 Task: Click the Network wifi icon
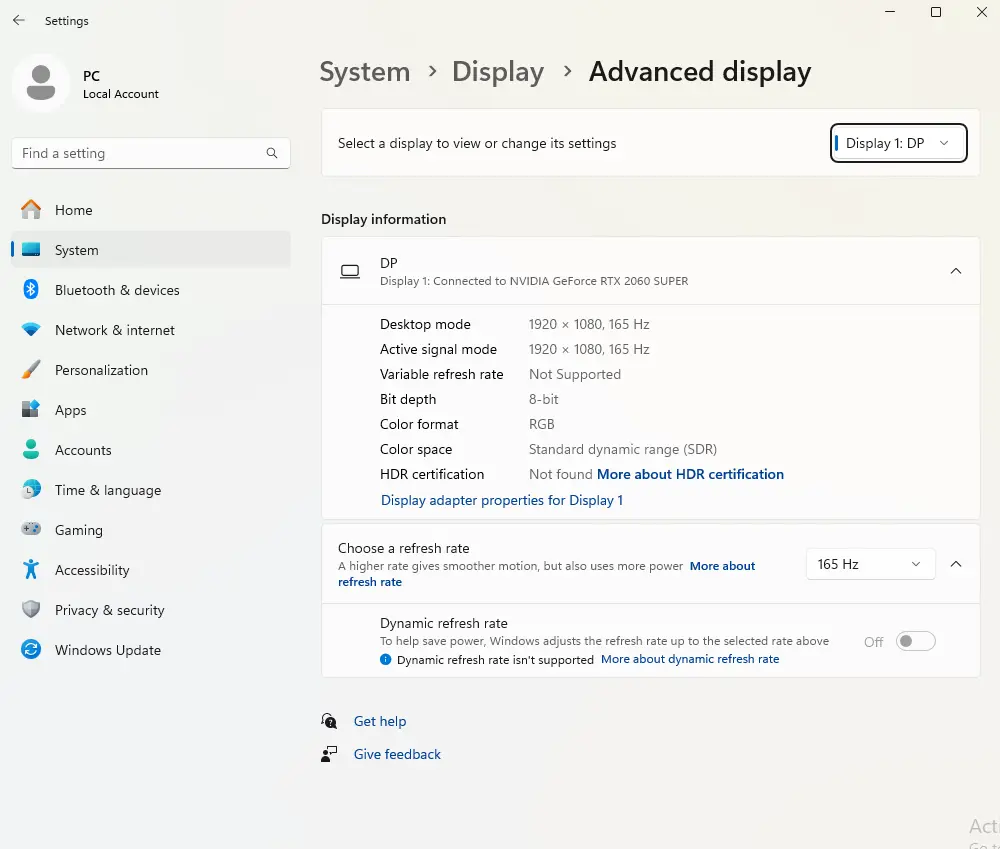tap(31, 330)
